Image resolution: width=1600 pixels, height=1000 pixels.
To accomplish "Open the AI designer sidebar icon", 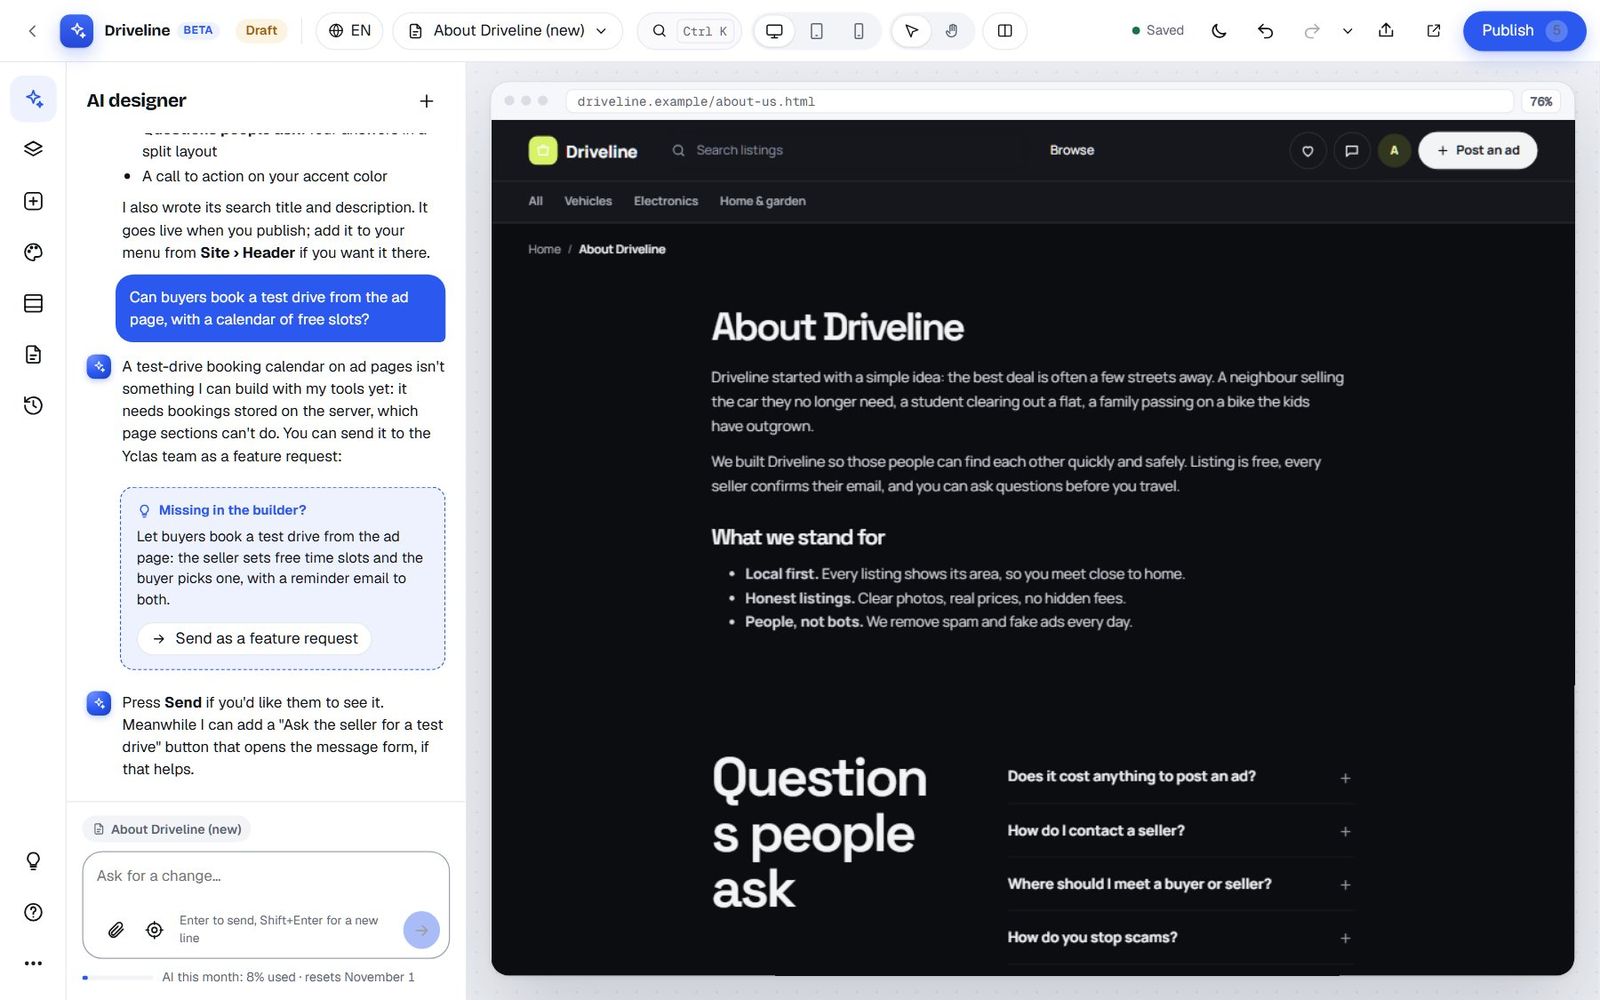I will click(x=33, y=98).
